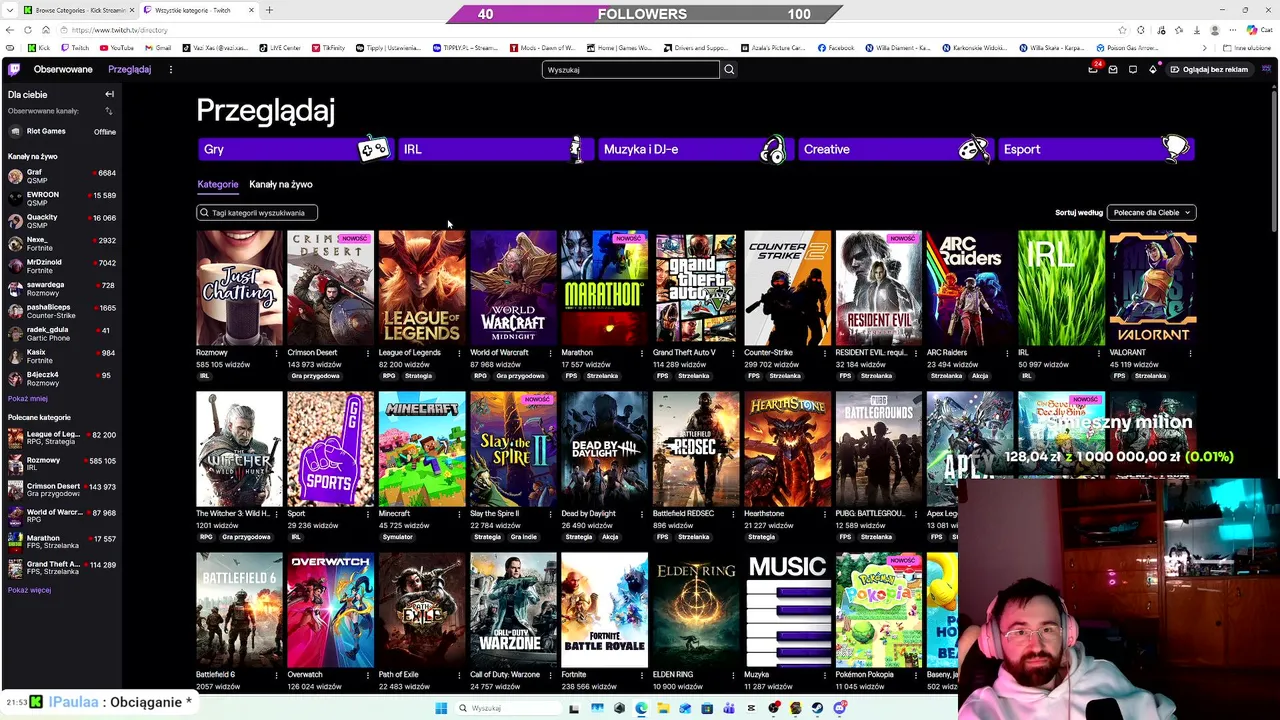Sort followed channels with the arrows icon
The image size is (1280, 720).
[108, 111]
